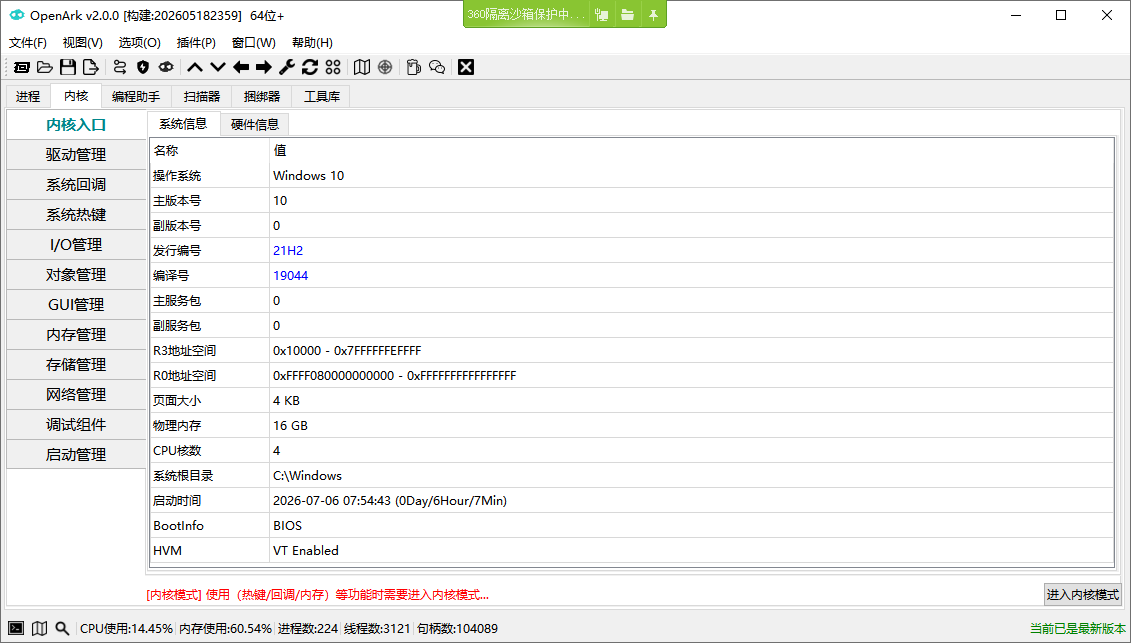Switch to the 编程助手 tab
1131x643 pixels.
[136, 96]
